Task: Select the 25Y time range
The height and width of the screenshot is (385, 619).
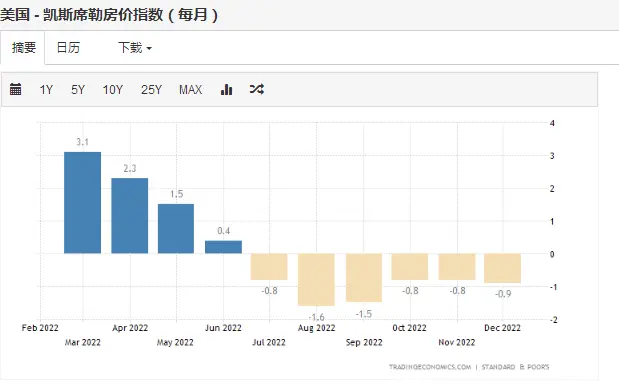Action: (151, 90)
